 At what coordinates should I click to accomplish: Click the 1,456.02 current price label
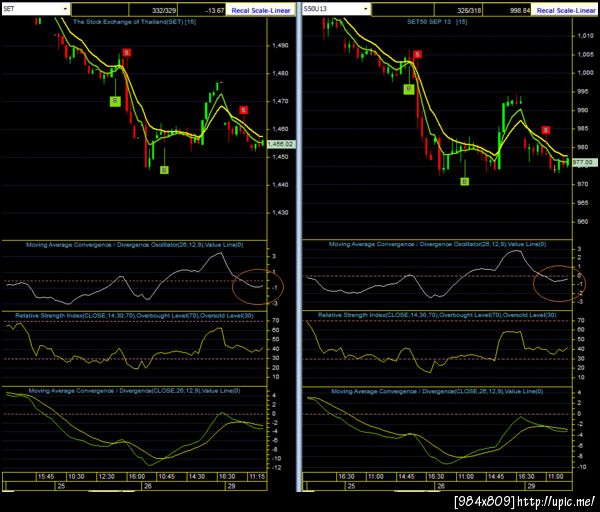(281, 144)
